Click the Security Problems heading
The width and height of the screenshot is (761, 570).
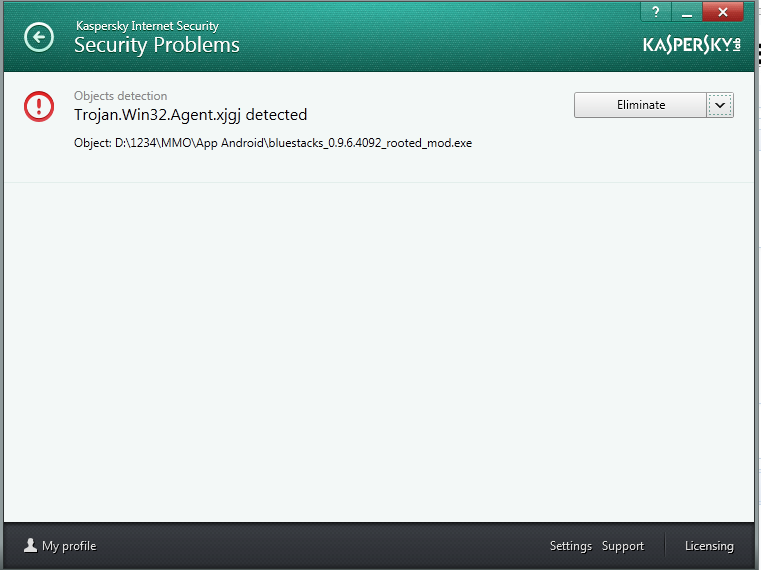(x=157, y=45)
